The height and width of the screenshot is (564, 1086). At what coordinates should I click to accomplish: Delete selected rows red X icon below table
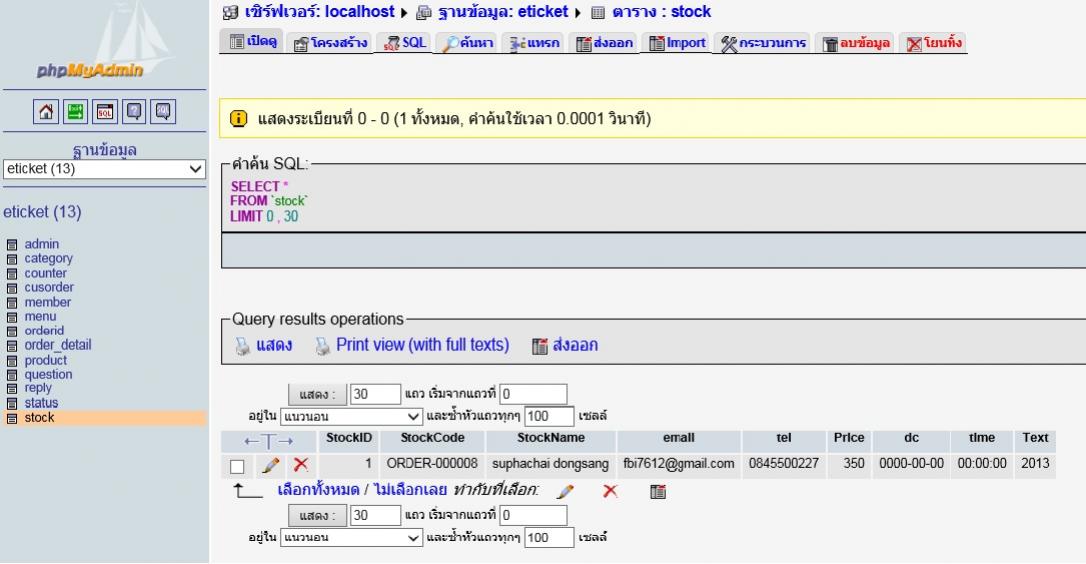tap(609, 491)
